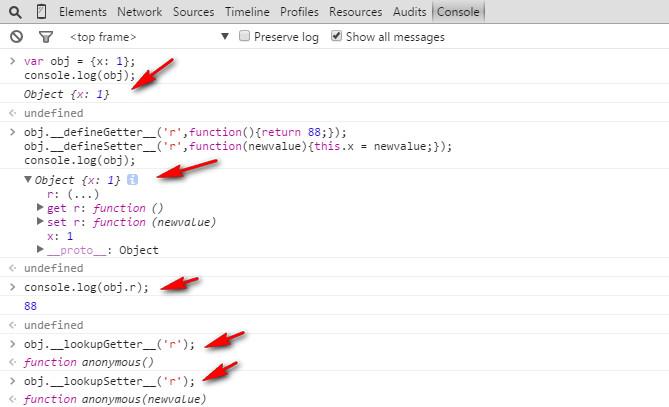Open the console filter funnel icon
This screenshot has height=407, width=669.
click(46, 37)
